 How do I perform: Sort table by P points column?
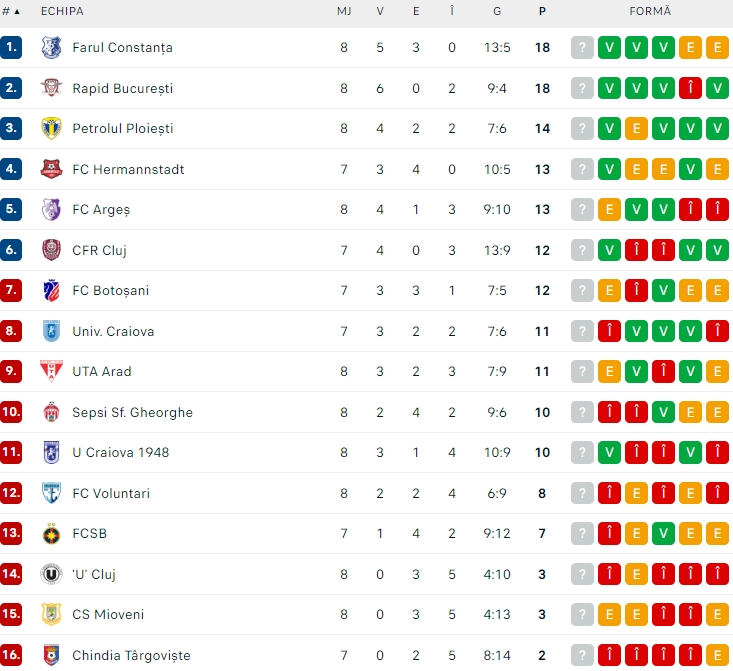542,11
